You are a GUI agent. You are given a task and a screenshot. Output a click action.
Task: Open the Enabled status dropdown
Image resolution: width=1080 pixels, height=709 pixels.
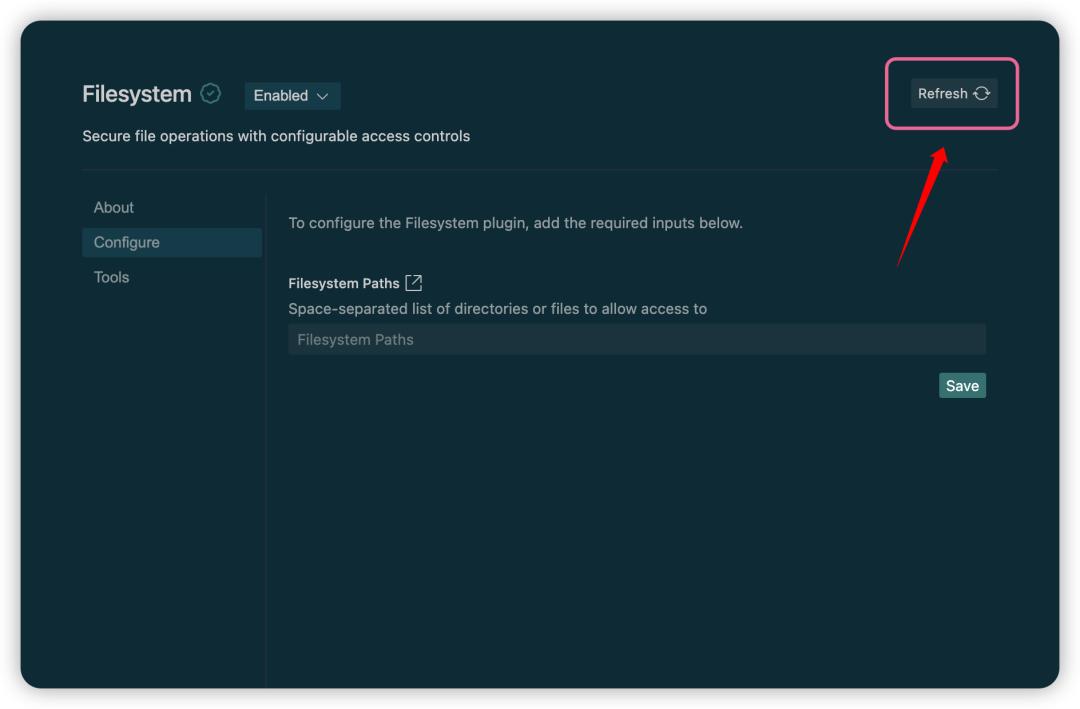coord(292,96)
